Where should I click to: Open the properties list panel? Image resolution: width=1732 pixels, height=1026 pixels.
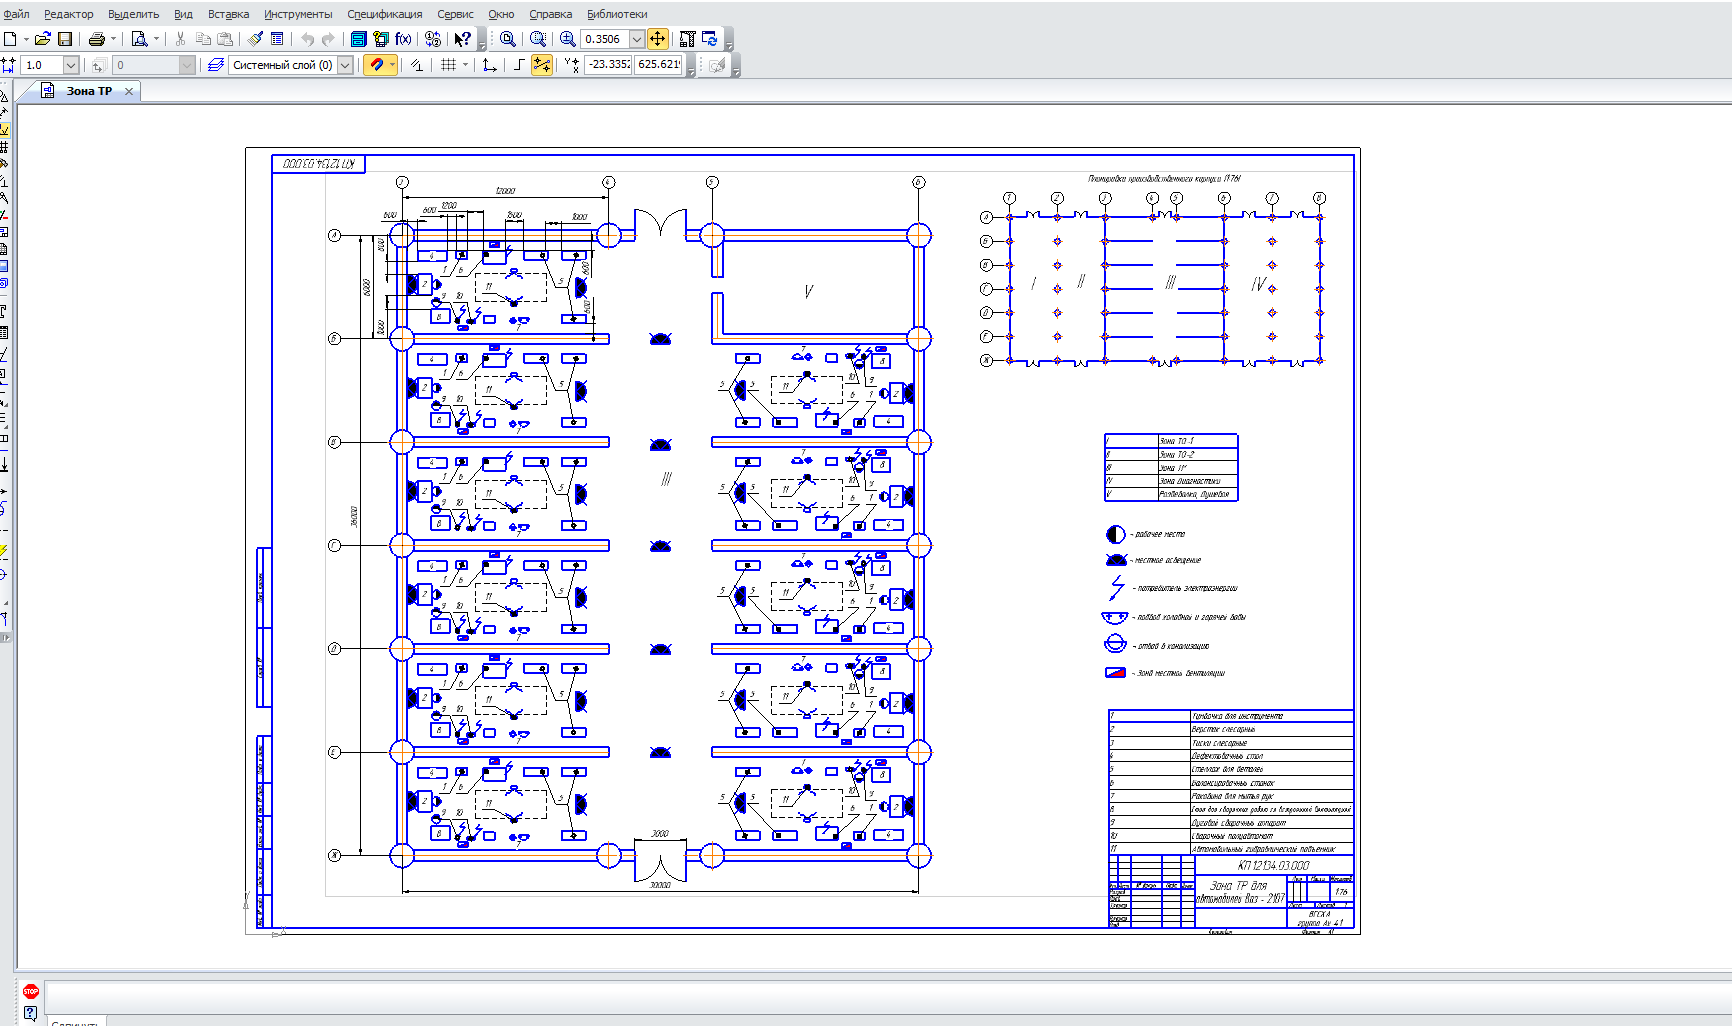pyautogui.click(x=277, y=39)
